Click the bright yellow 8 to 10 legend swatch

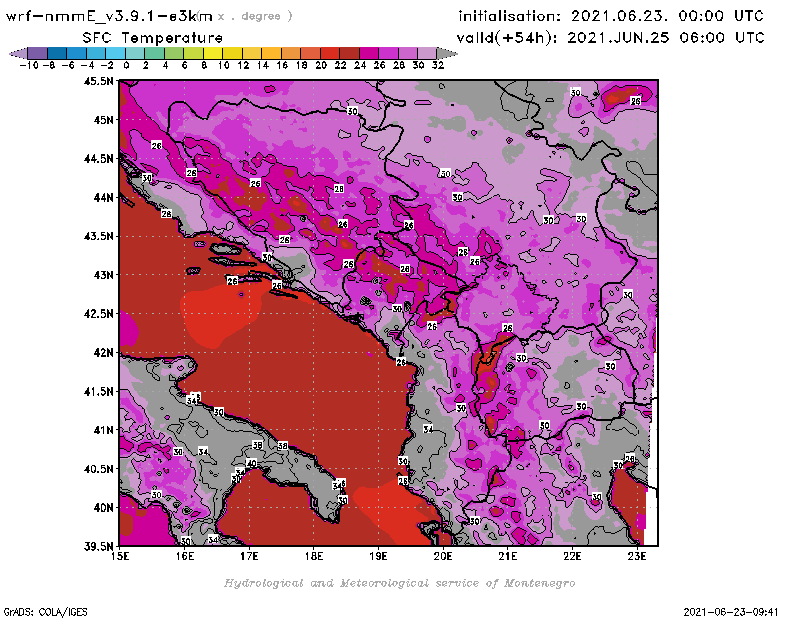[x=213, y=53]
